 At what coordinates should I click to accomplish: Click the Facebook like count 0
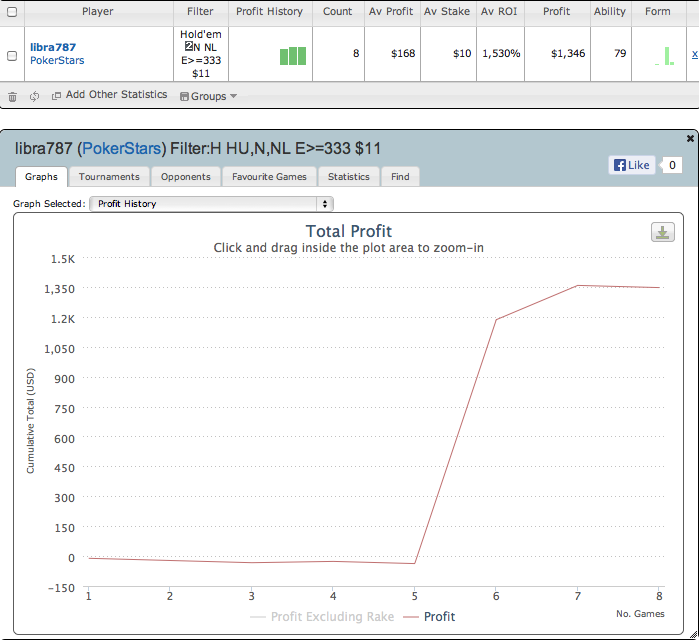[x=672, y=165]
